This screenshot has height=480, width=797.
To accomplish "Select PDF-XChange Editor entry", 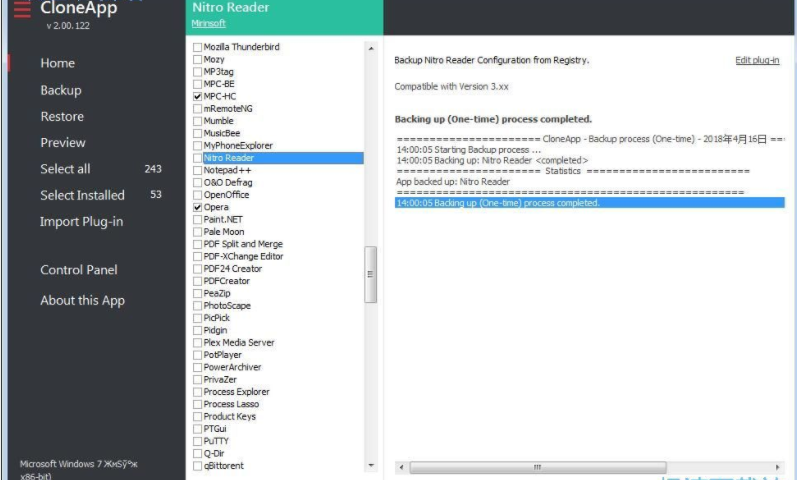I will click(x=243, y=256).
